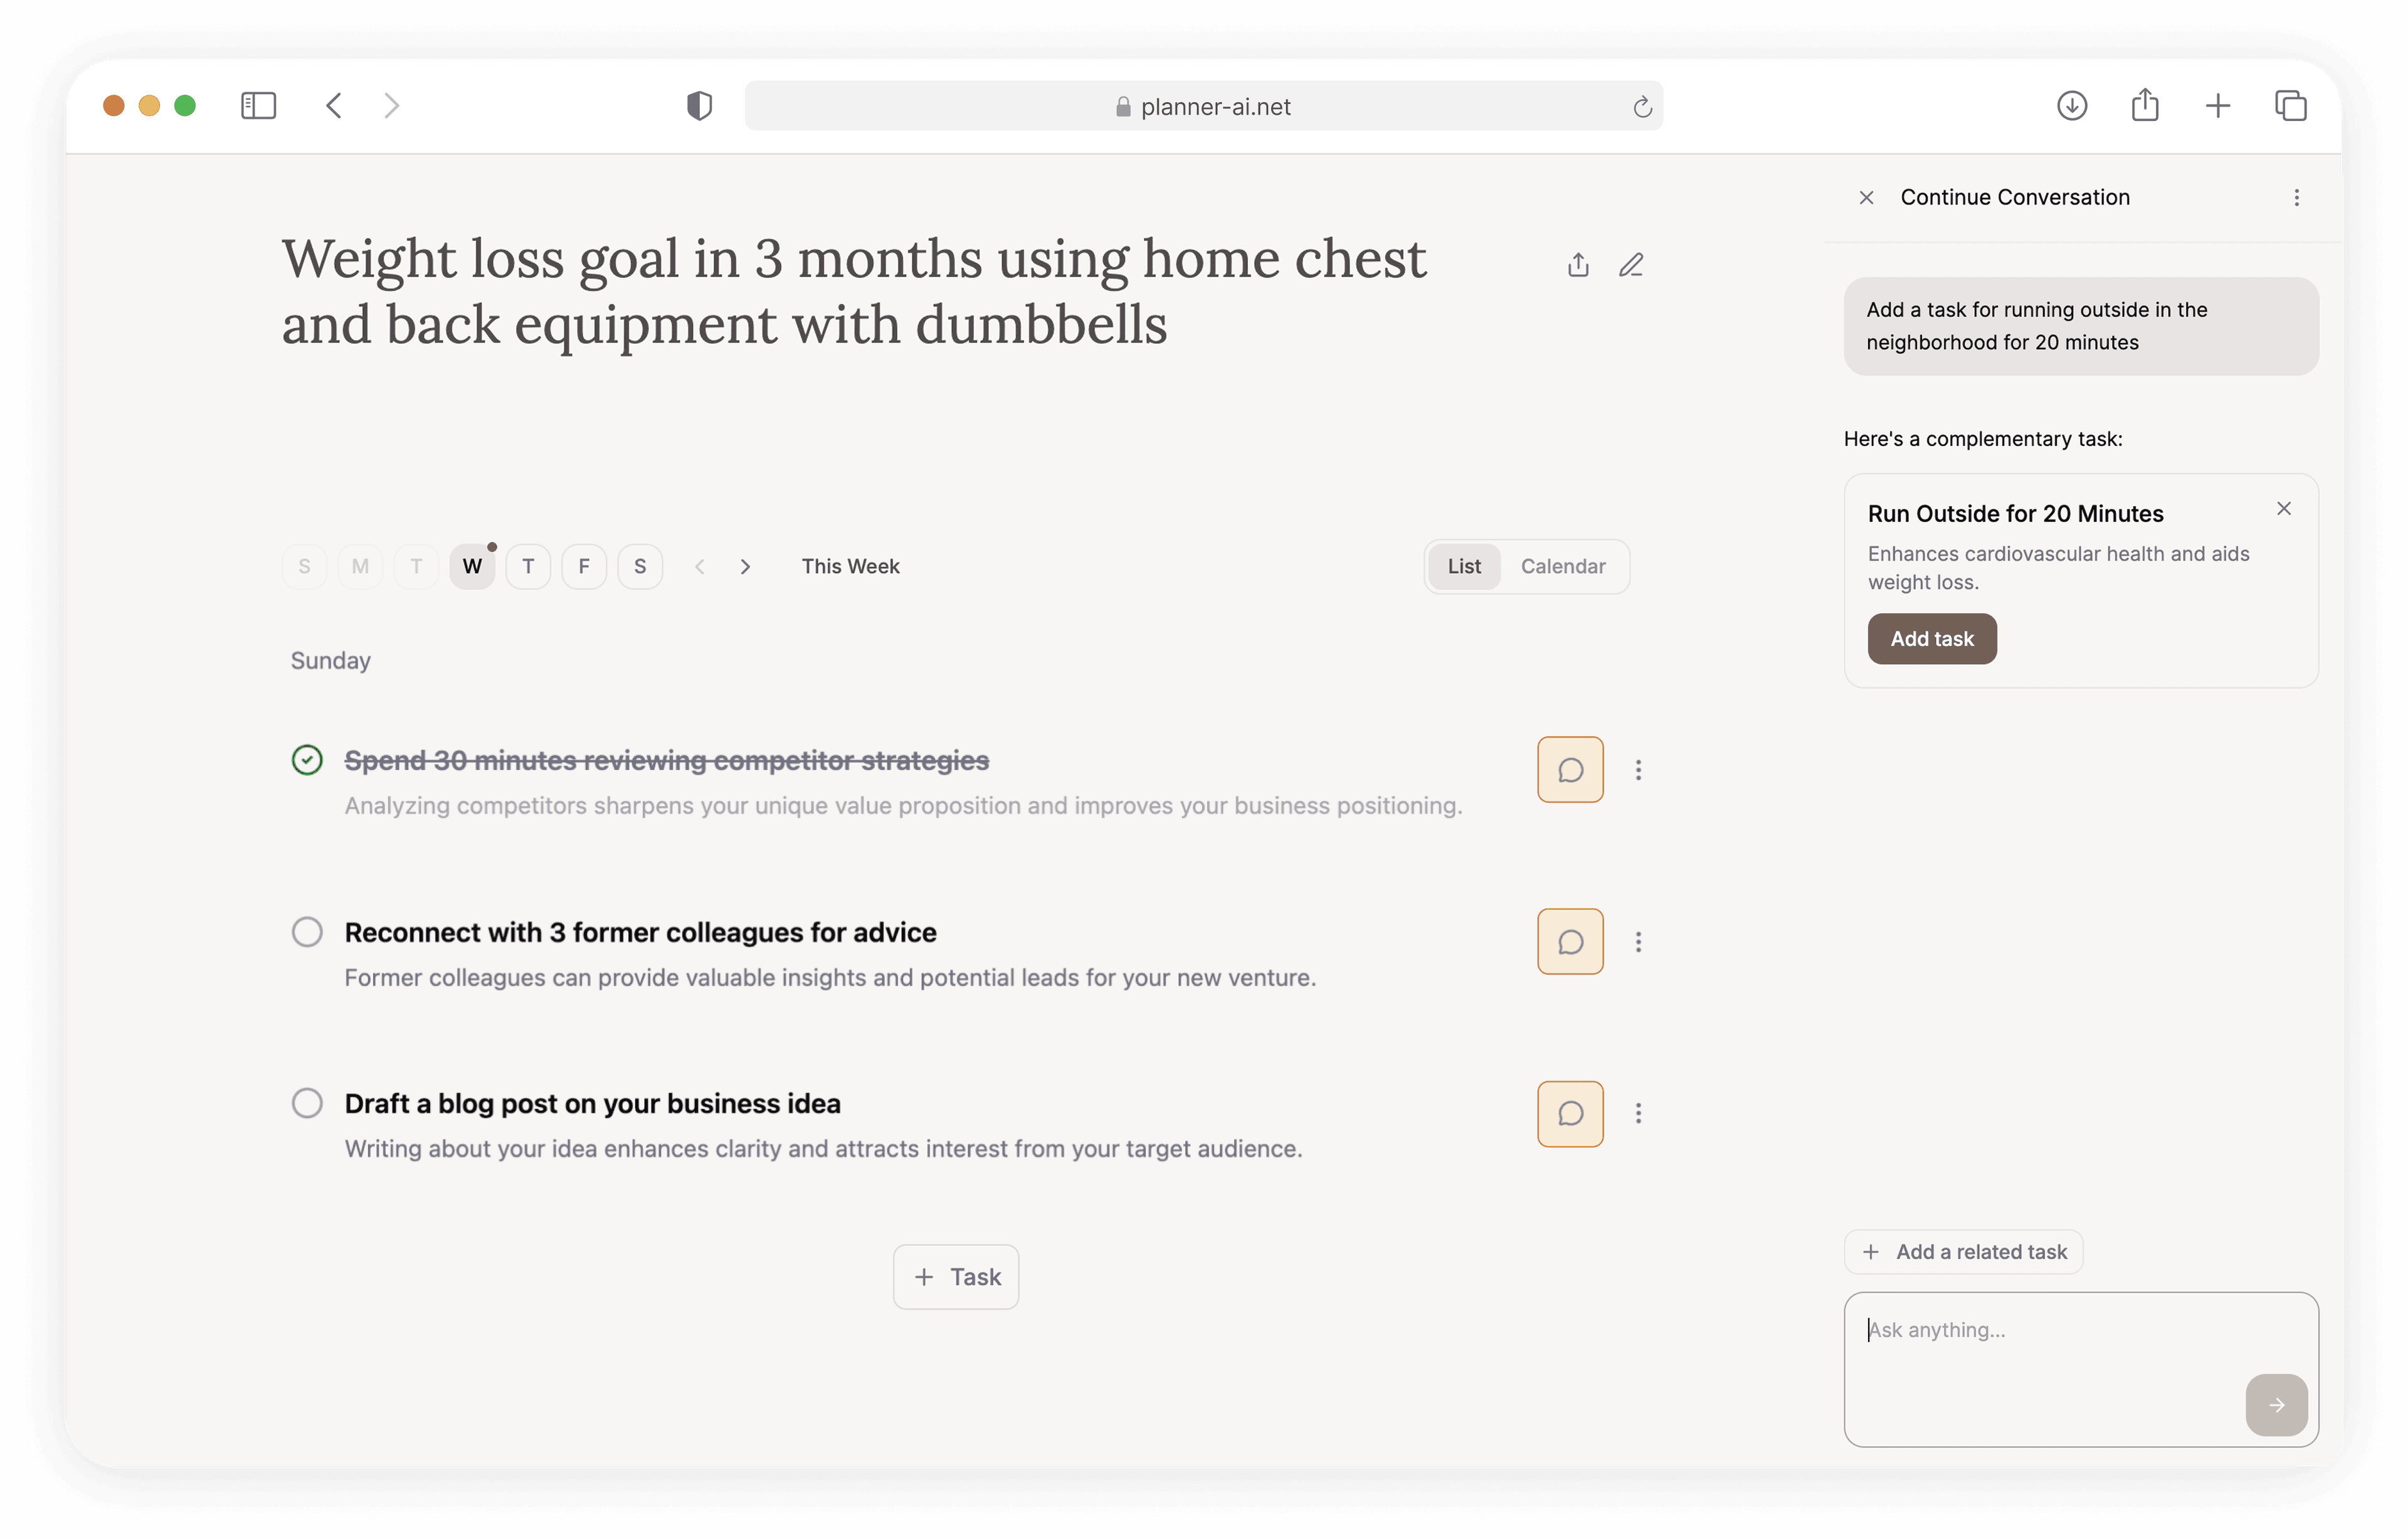Uncheck the completed competitor strategies task
The width and height of the screenshot is (2408, 1539).
tap(307, 760)
